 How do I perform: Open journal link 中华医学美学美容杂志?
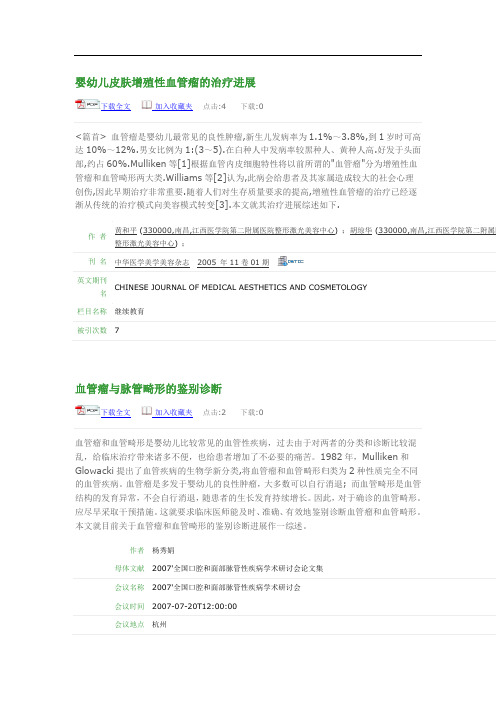point(152,262)
